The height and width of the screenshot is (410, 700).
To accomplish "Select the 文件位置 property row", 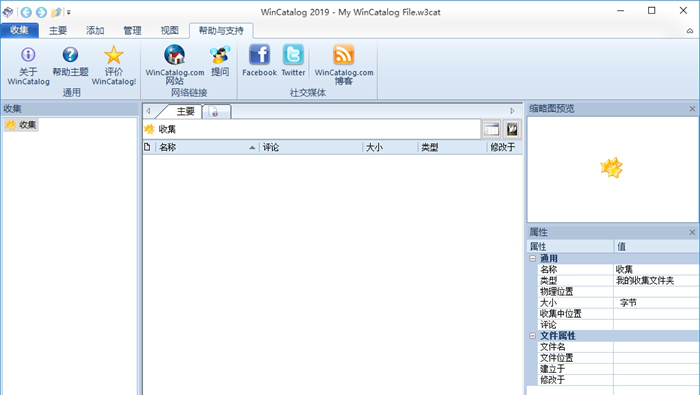I will pos(618,358).
